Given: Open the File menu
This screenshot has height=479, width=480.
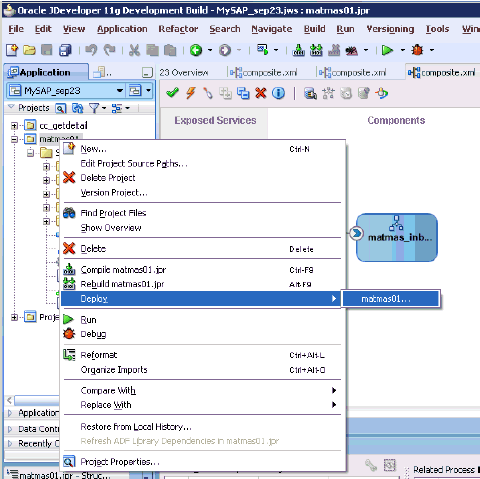Looking at the screenshot, I should pos(16,29).
